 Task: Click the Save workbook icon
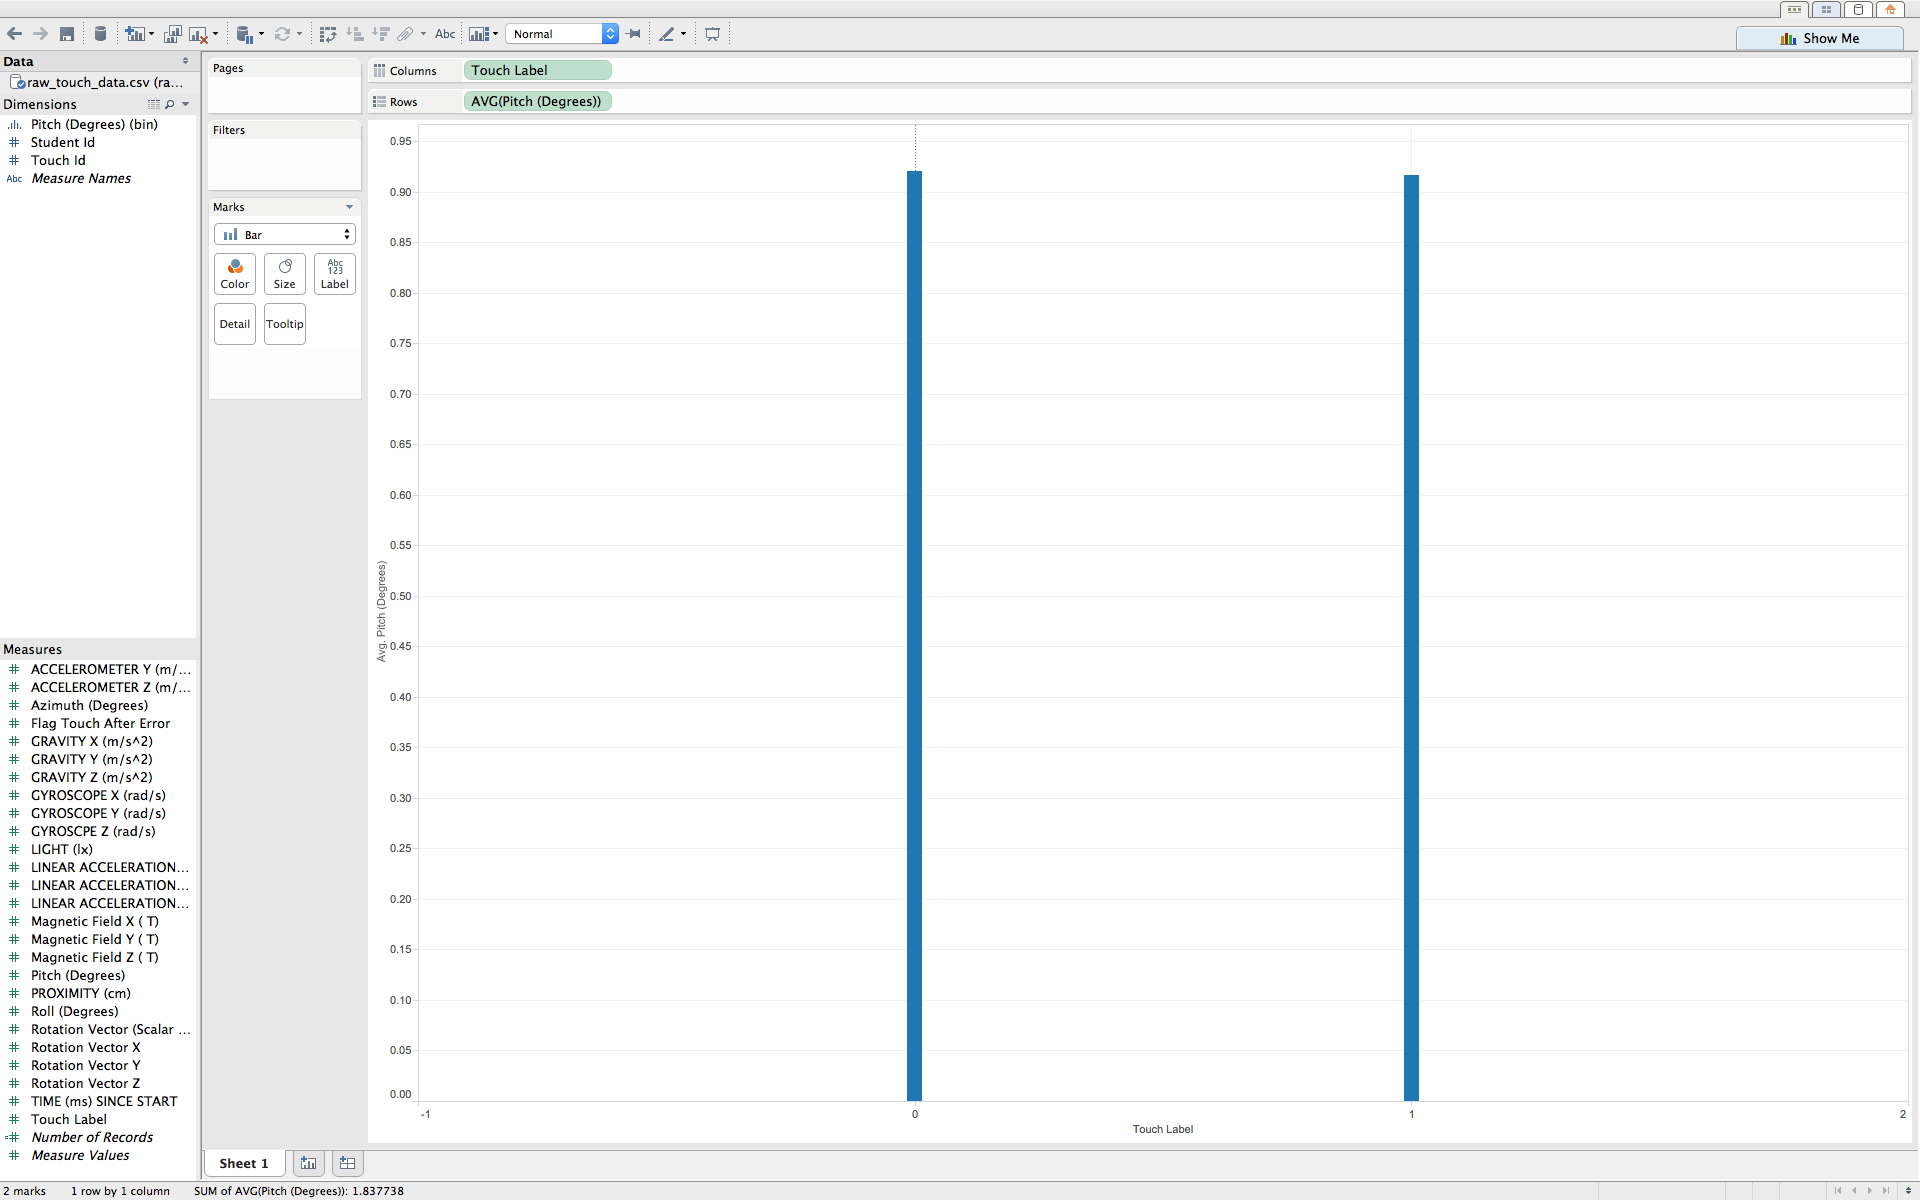[x=67, y=34]
